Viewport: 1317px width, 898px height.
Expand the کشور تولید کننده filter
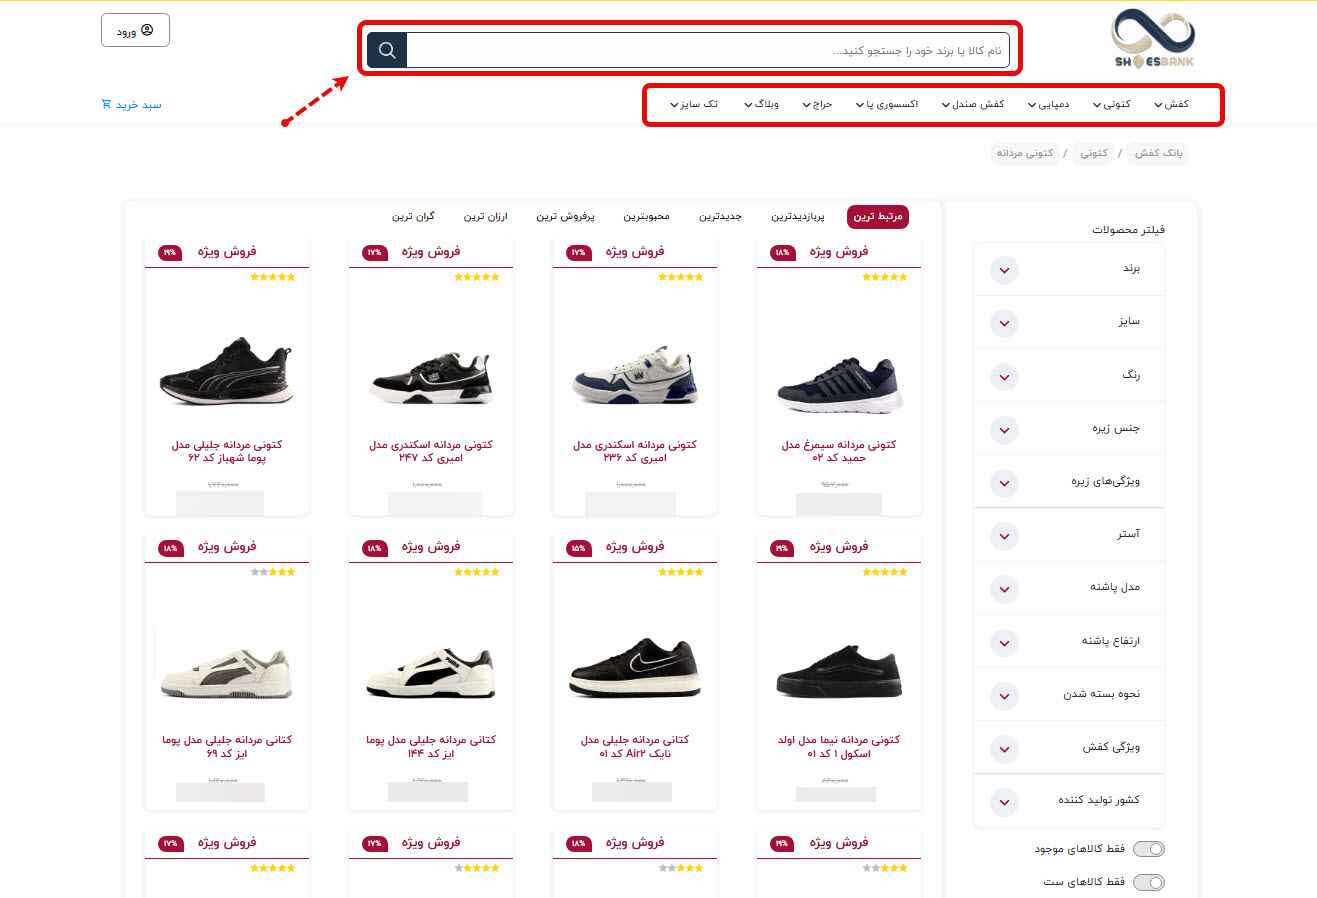[x=1069, y=800]
